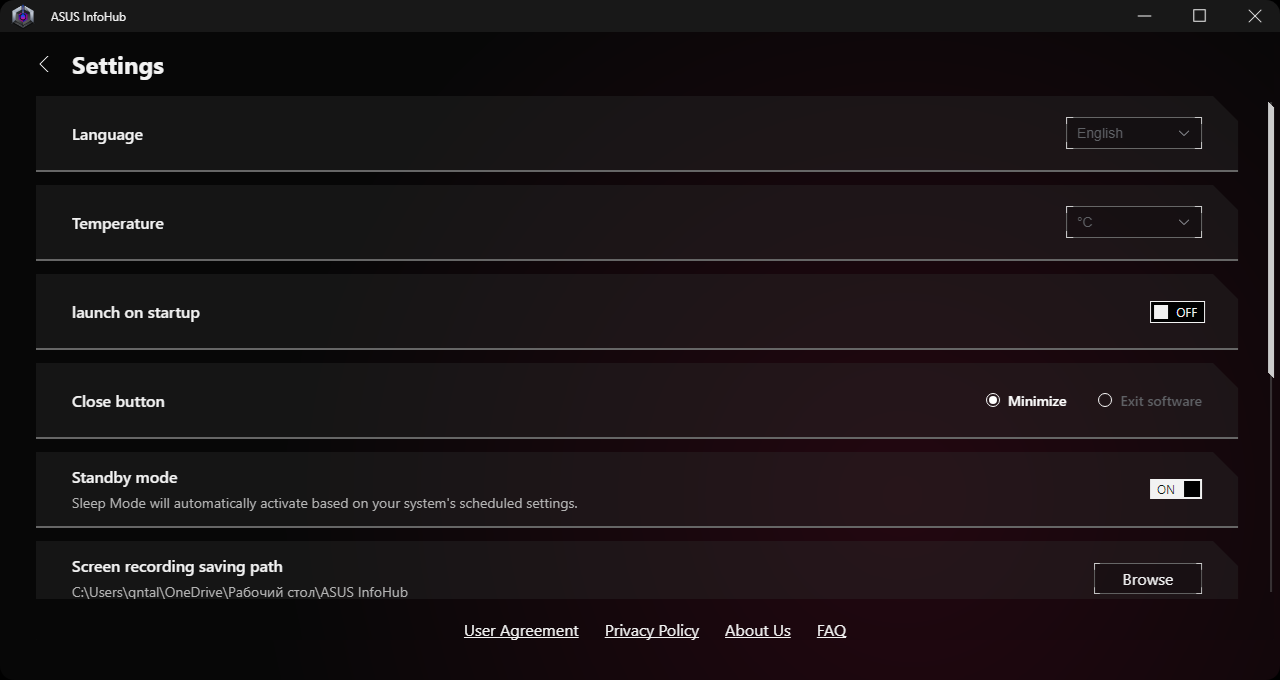Close the ASUS InfoHub window
This screenshot has height=680, width=1280.
pos(1255,16)
